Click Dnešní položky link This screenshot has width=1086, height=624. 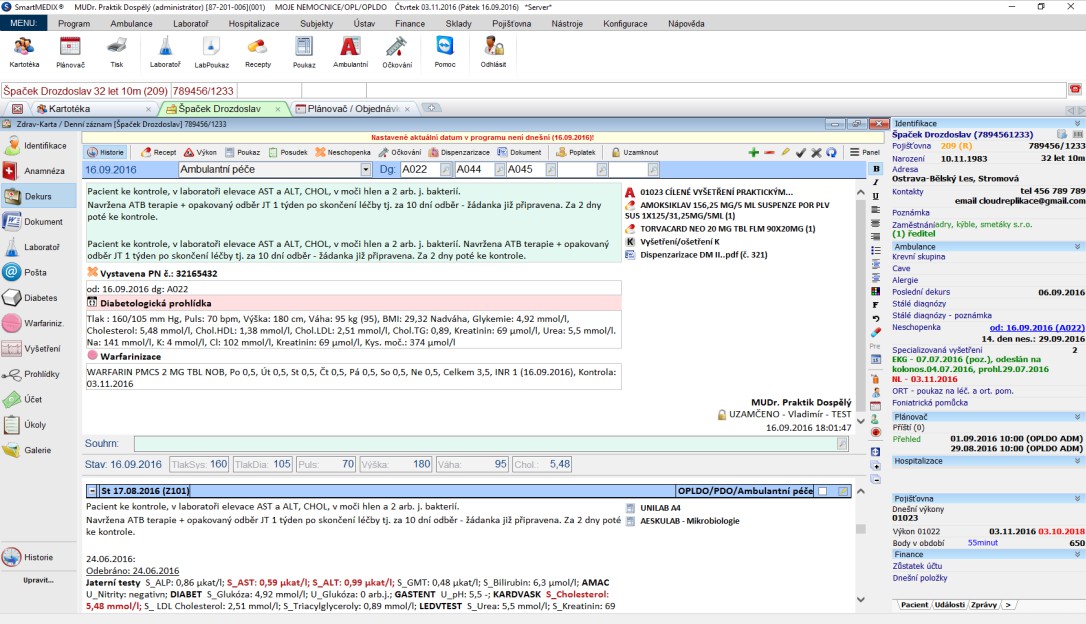click(x=920, y=578)
